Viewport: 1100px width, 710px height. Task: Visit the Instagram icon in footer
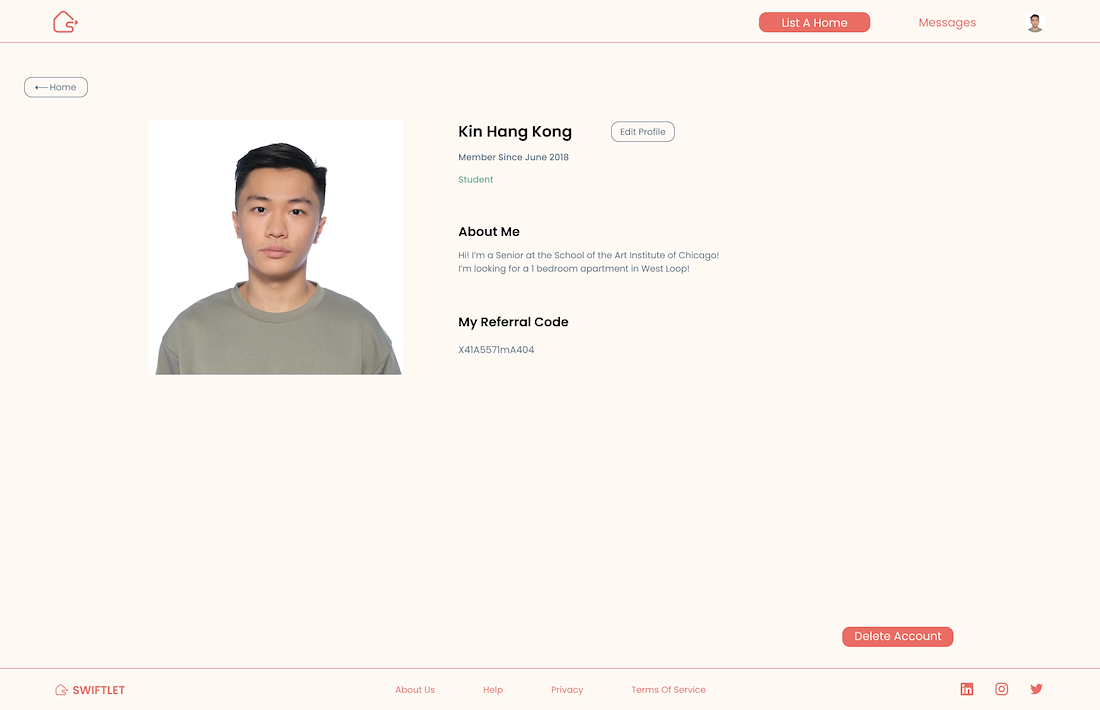click(1002, 689)
